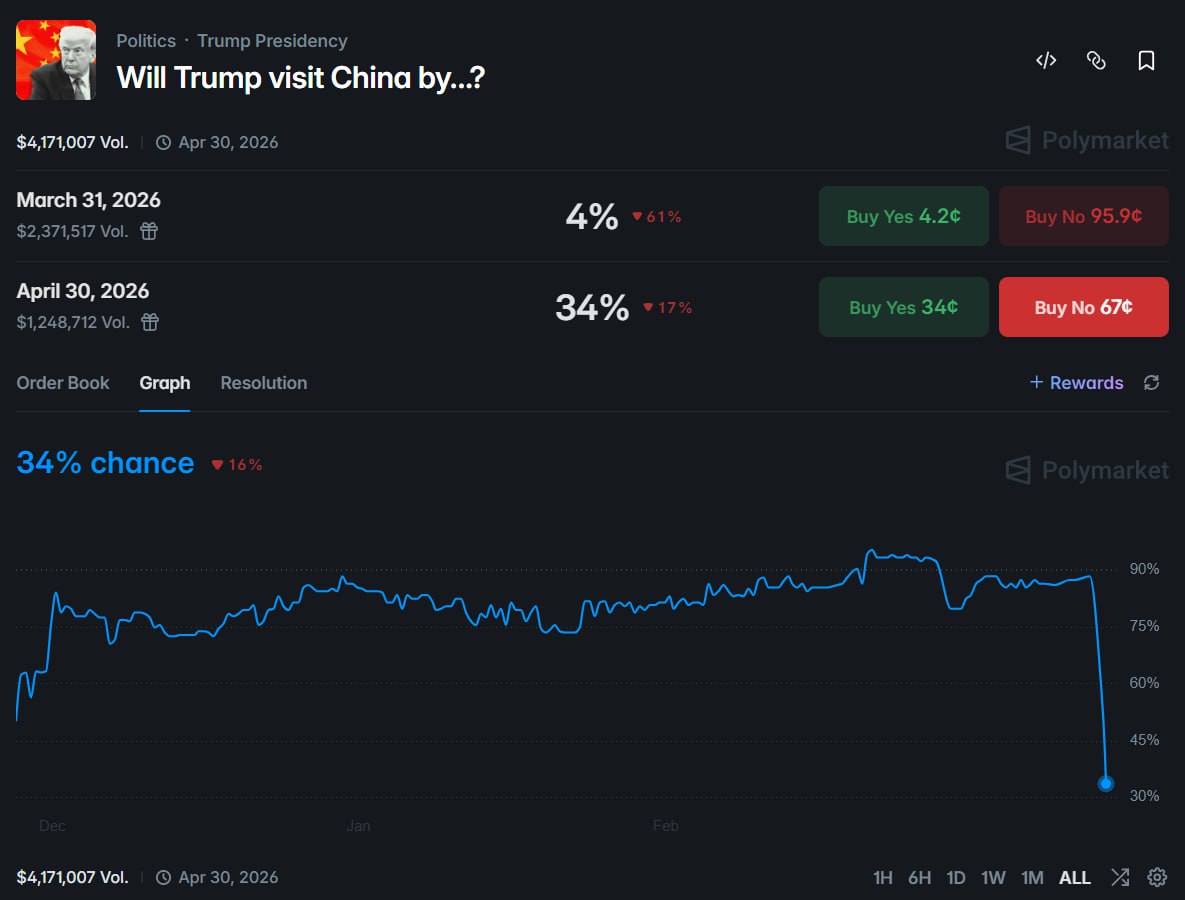1185x900 pixels.
Task: Set chart range to ALL
Action: pyautogui.click(x=1074, y=877)
